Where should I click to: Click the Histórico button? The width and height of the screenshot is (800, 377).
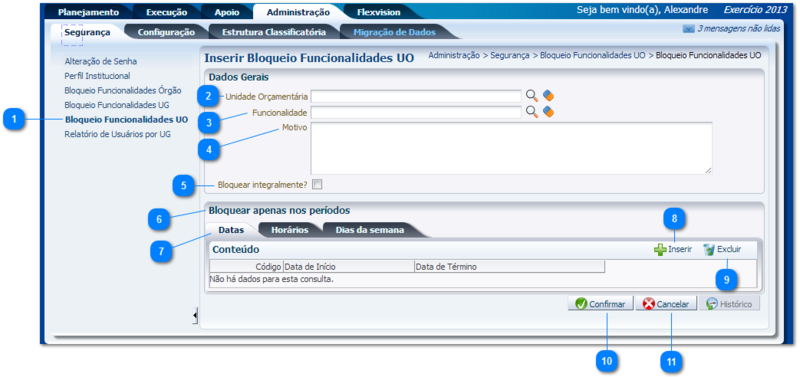click(x=729, y=304)
